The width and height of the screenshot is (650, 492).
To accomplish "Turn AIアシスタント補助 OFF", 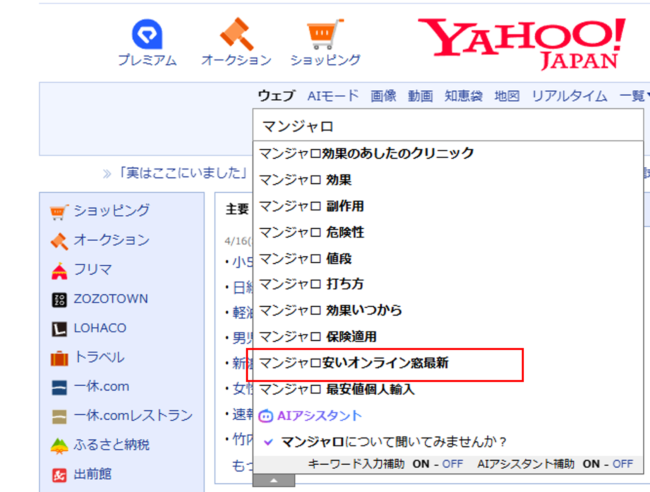I will point(623,464).
